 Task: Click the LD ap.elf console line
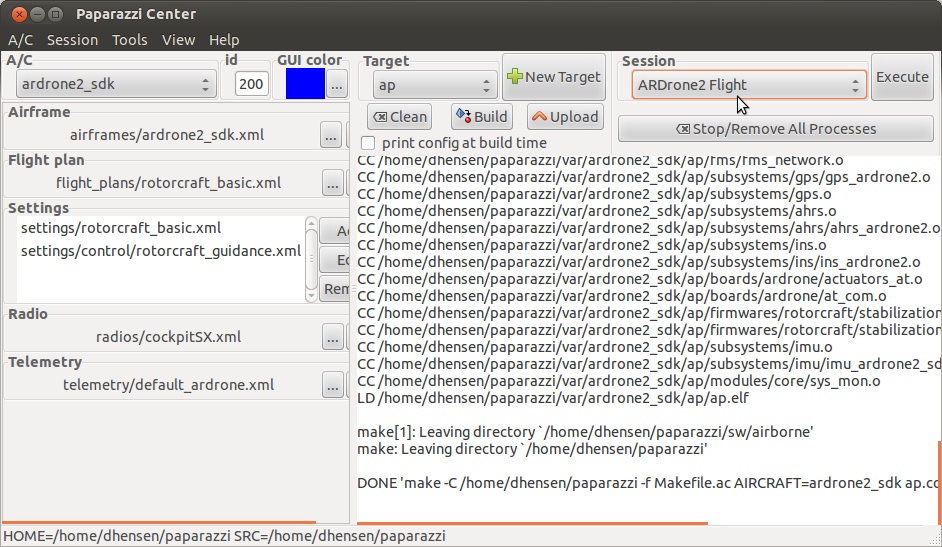click(x=553, y=398)
